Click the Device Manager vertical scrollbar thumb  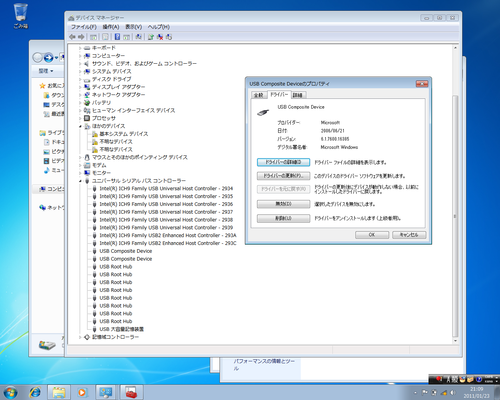click(x=455, y=216)
